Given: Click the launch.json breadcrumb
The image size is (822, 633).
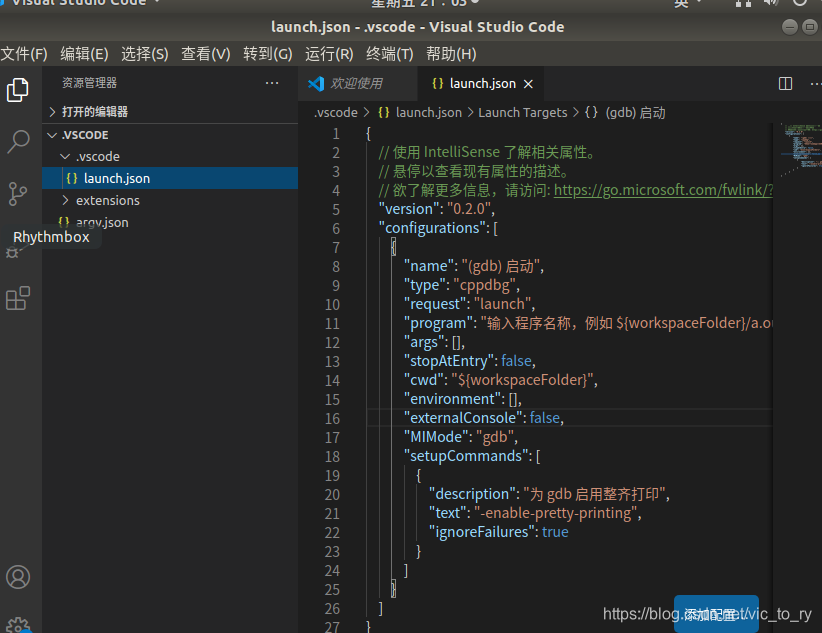Looking at the screenshot, I should tap(428, 113).
